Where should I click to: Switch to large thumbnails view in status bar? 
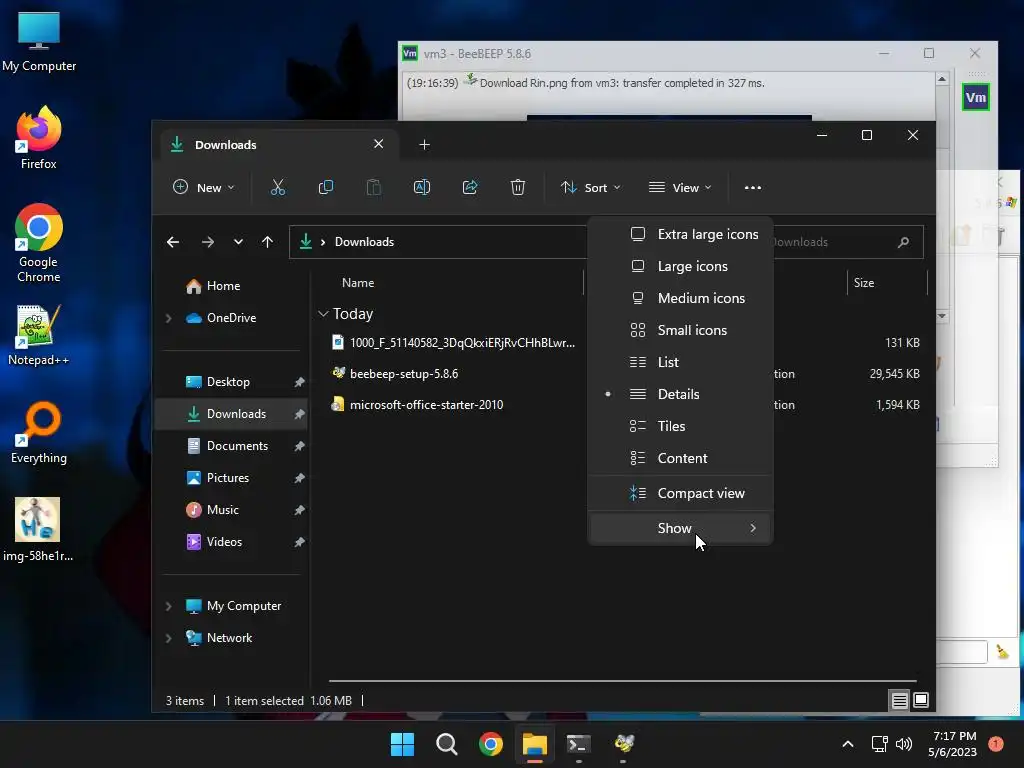tap(921, 701)
